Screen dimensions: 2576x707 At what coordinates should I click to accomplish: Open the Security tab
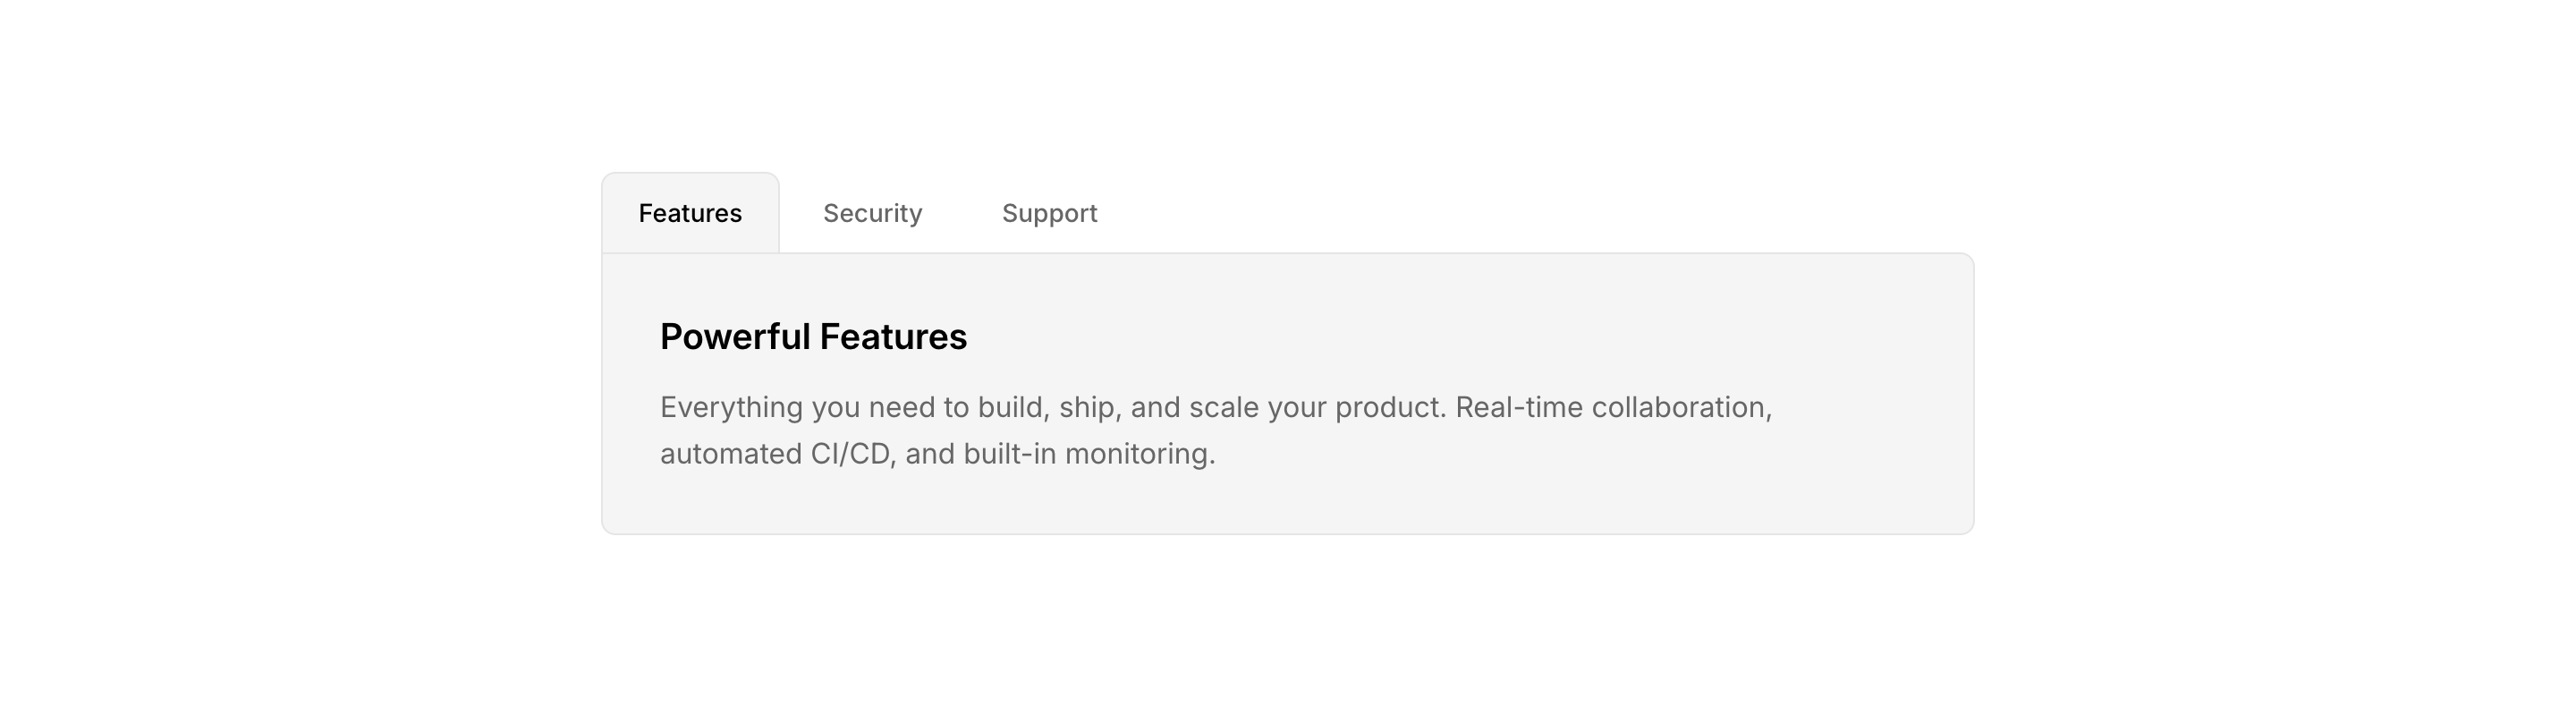click(872, 213)
